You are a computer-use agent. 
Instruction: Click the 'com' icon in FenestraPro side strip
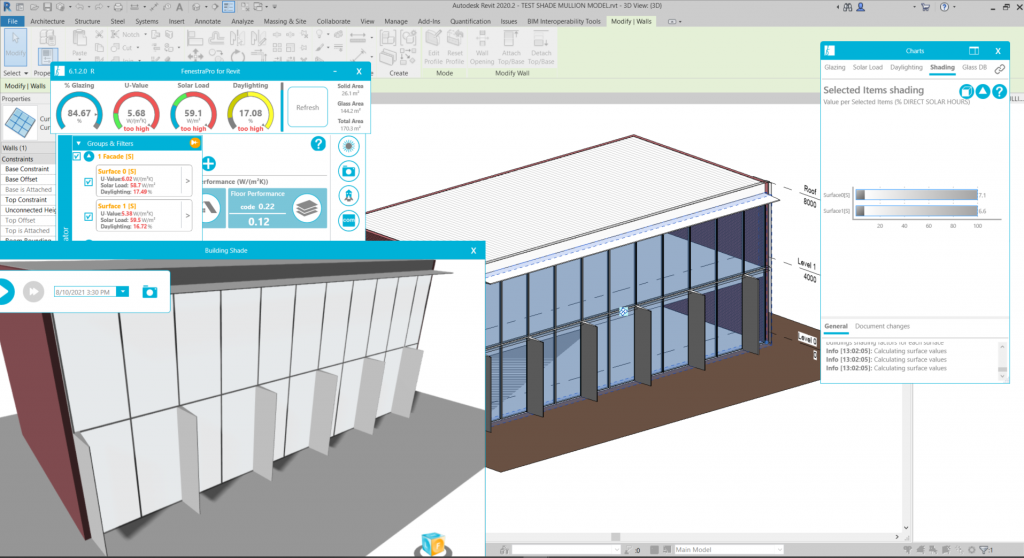coord(349,220)
